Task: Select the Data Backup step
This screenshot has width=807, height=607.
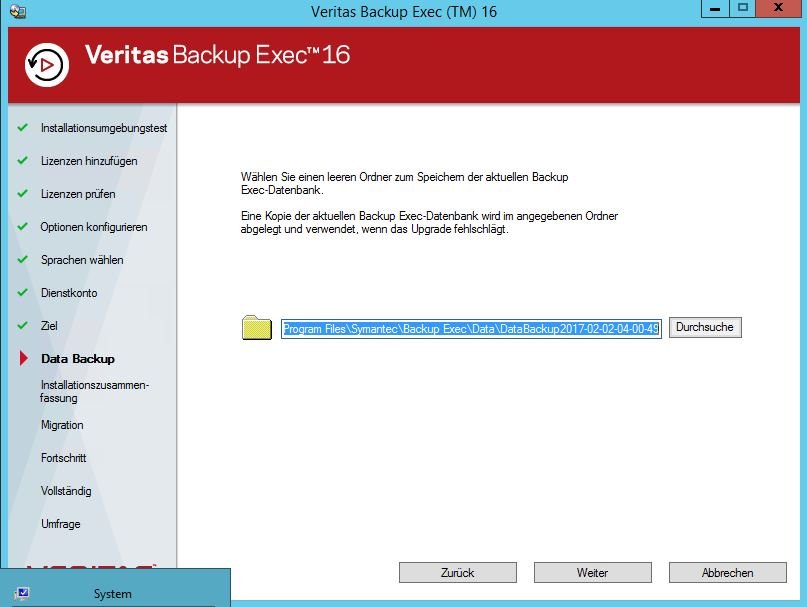Action: (x=78, y=358)
